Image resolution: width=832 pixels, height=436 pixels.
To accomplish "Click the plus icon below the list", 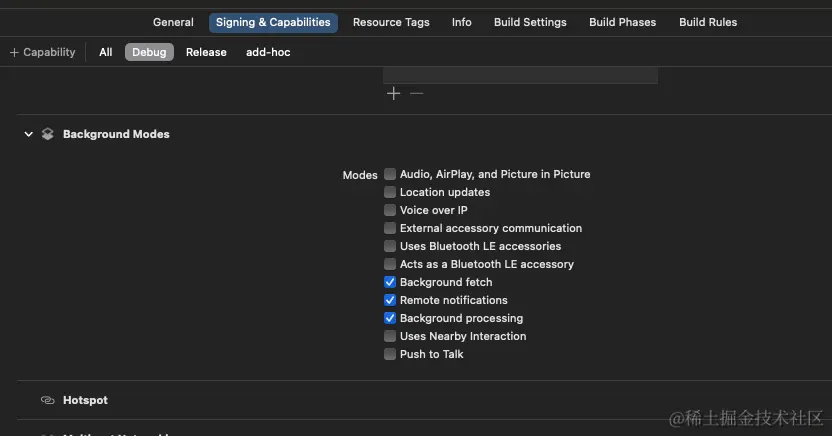I will [x=393, y=93].
